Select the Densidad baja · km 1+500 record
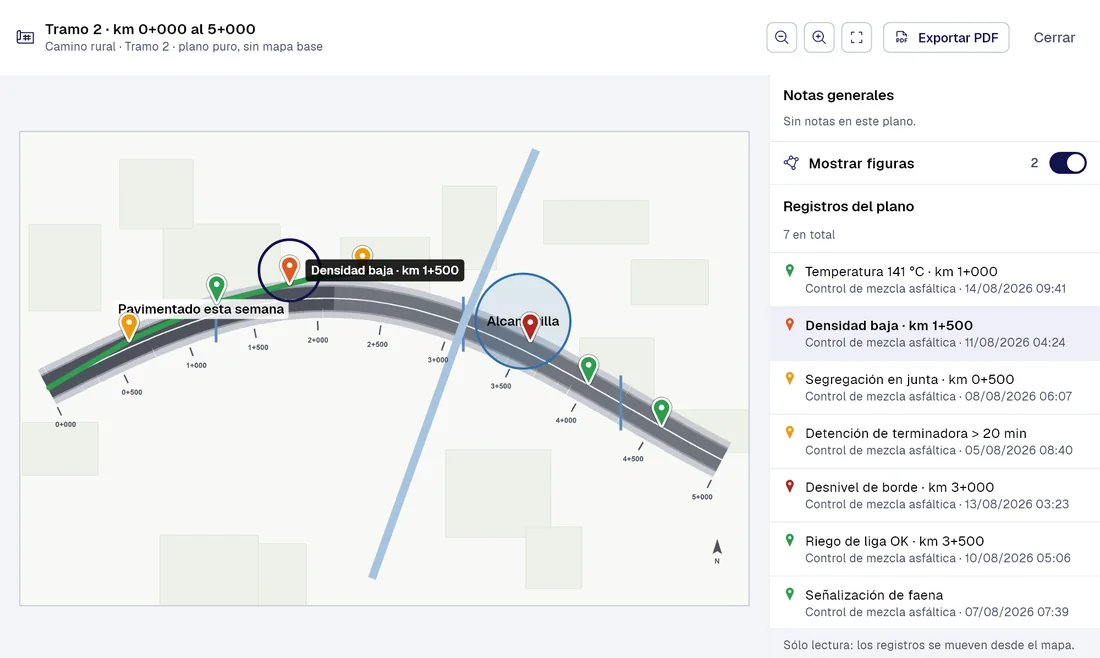This screenshot has width=1100, height=658. point(934,333)
